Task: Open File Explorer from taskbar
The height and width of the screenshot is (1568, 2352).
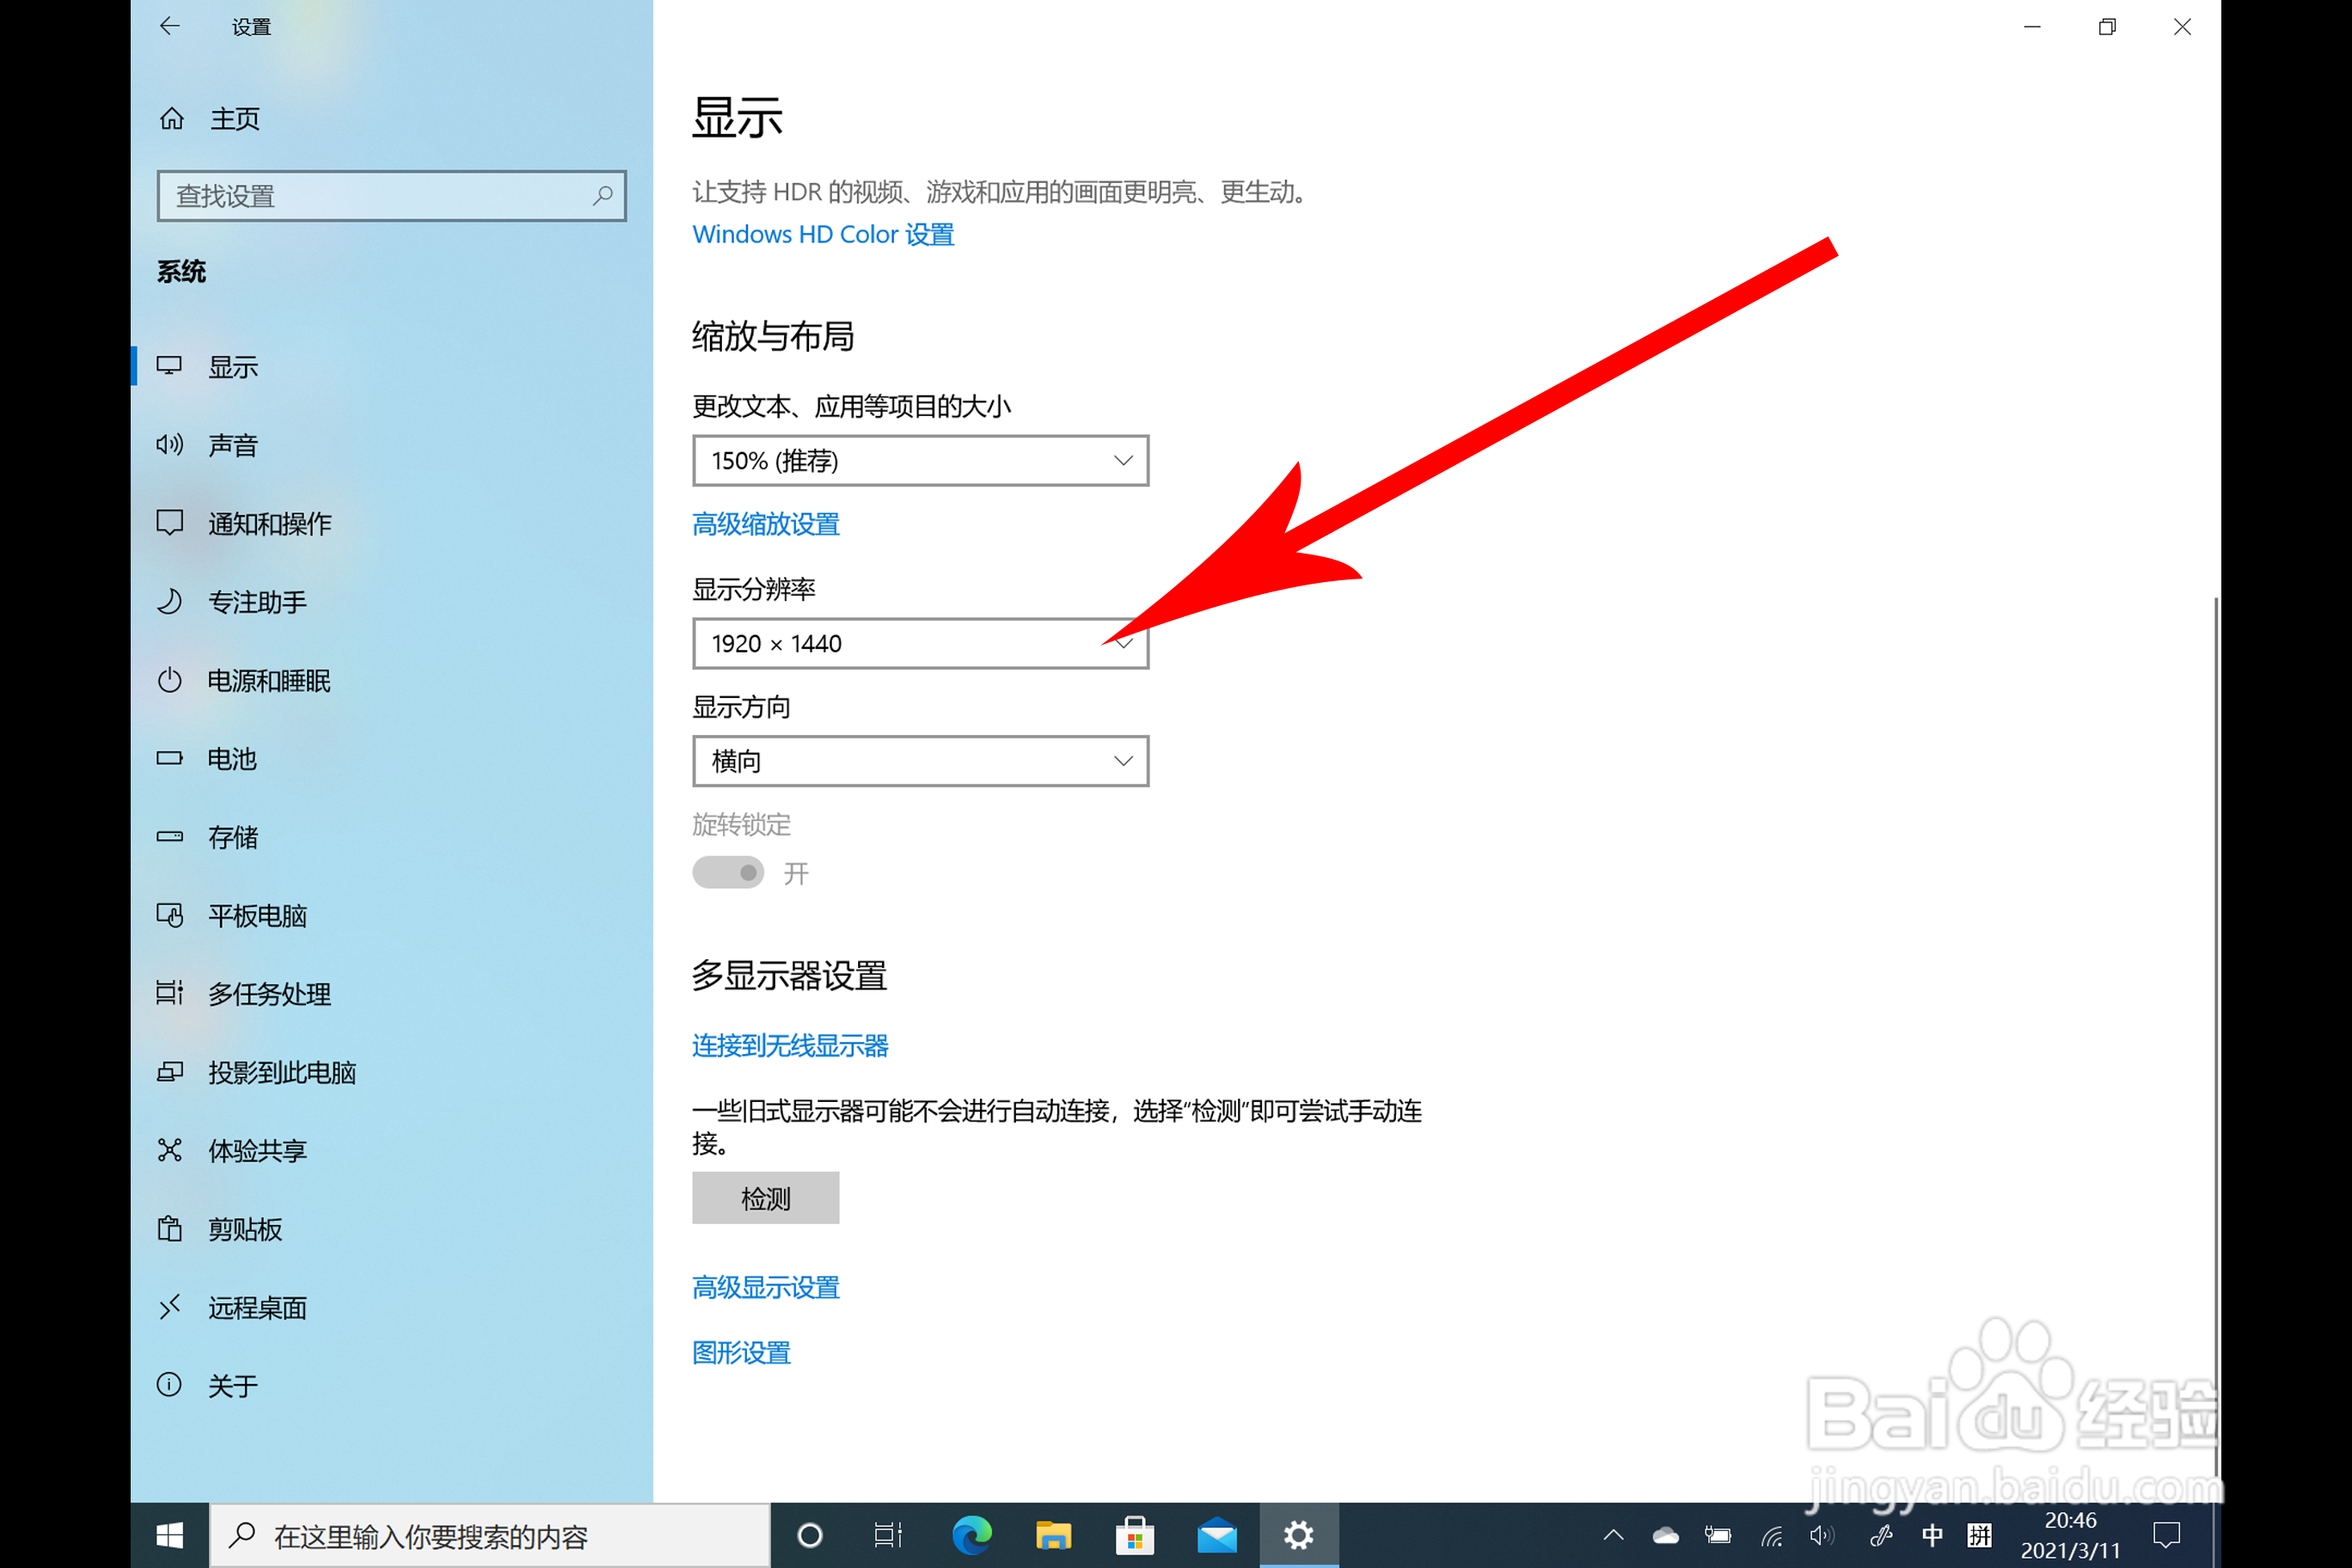Action: (x=1053, y=1535)
